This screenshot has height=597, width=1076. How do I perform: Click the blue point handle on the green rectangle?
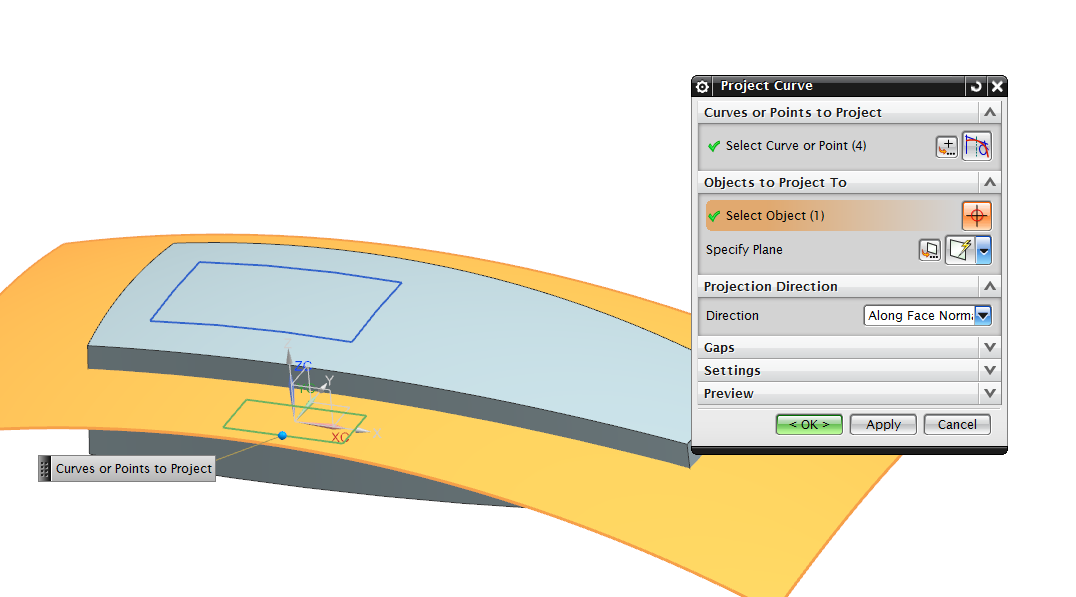point(282,436)
